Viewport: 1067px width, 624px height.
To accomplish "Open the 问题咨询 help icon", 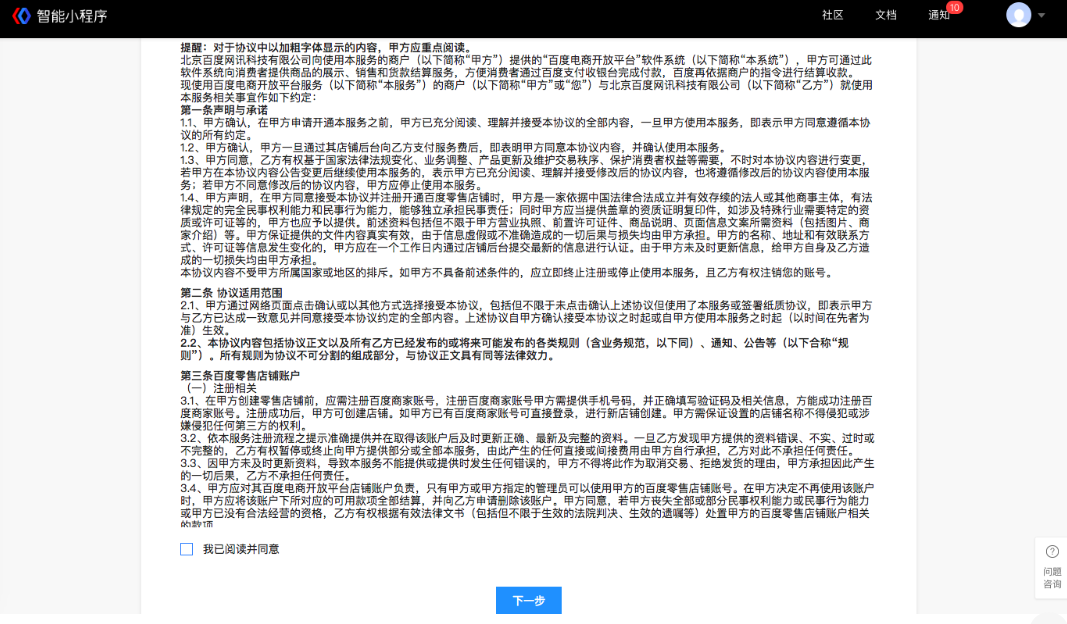I will click(x=1052, y=551).
